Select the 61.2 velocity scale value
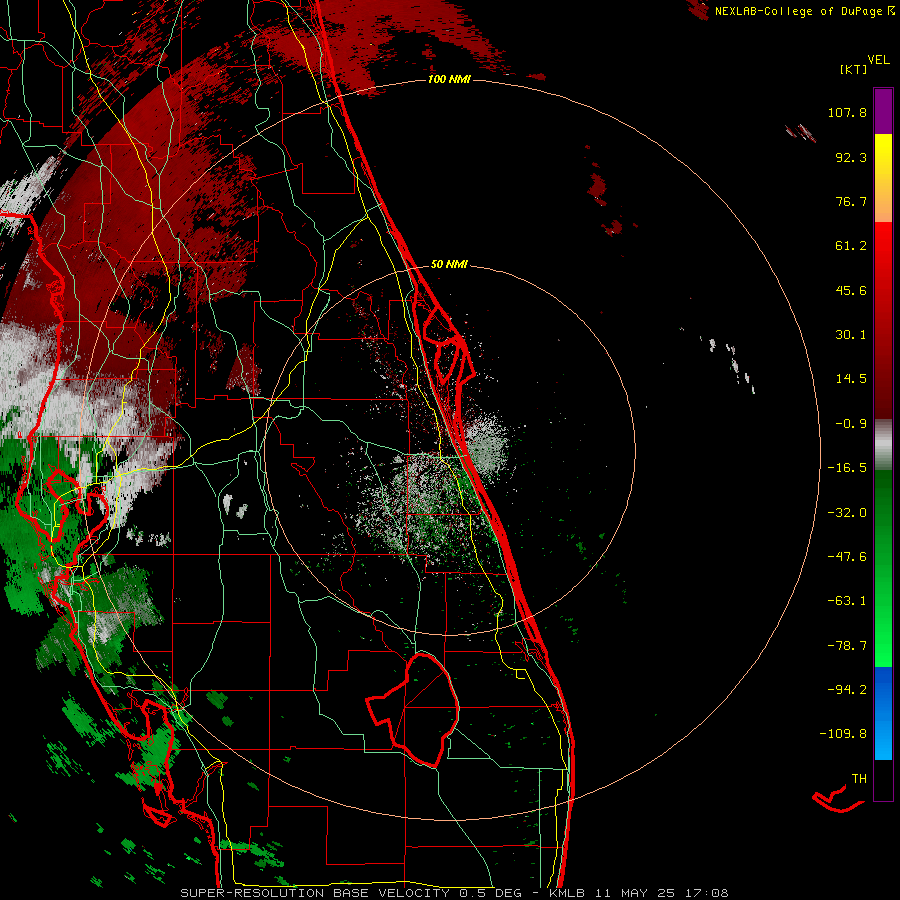The height and width of the screenshot is (900, 900). coord(851,246)
